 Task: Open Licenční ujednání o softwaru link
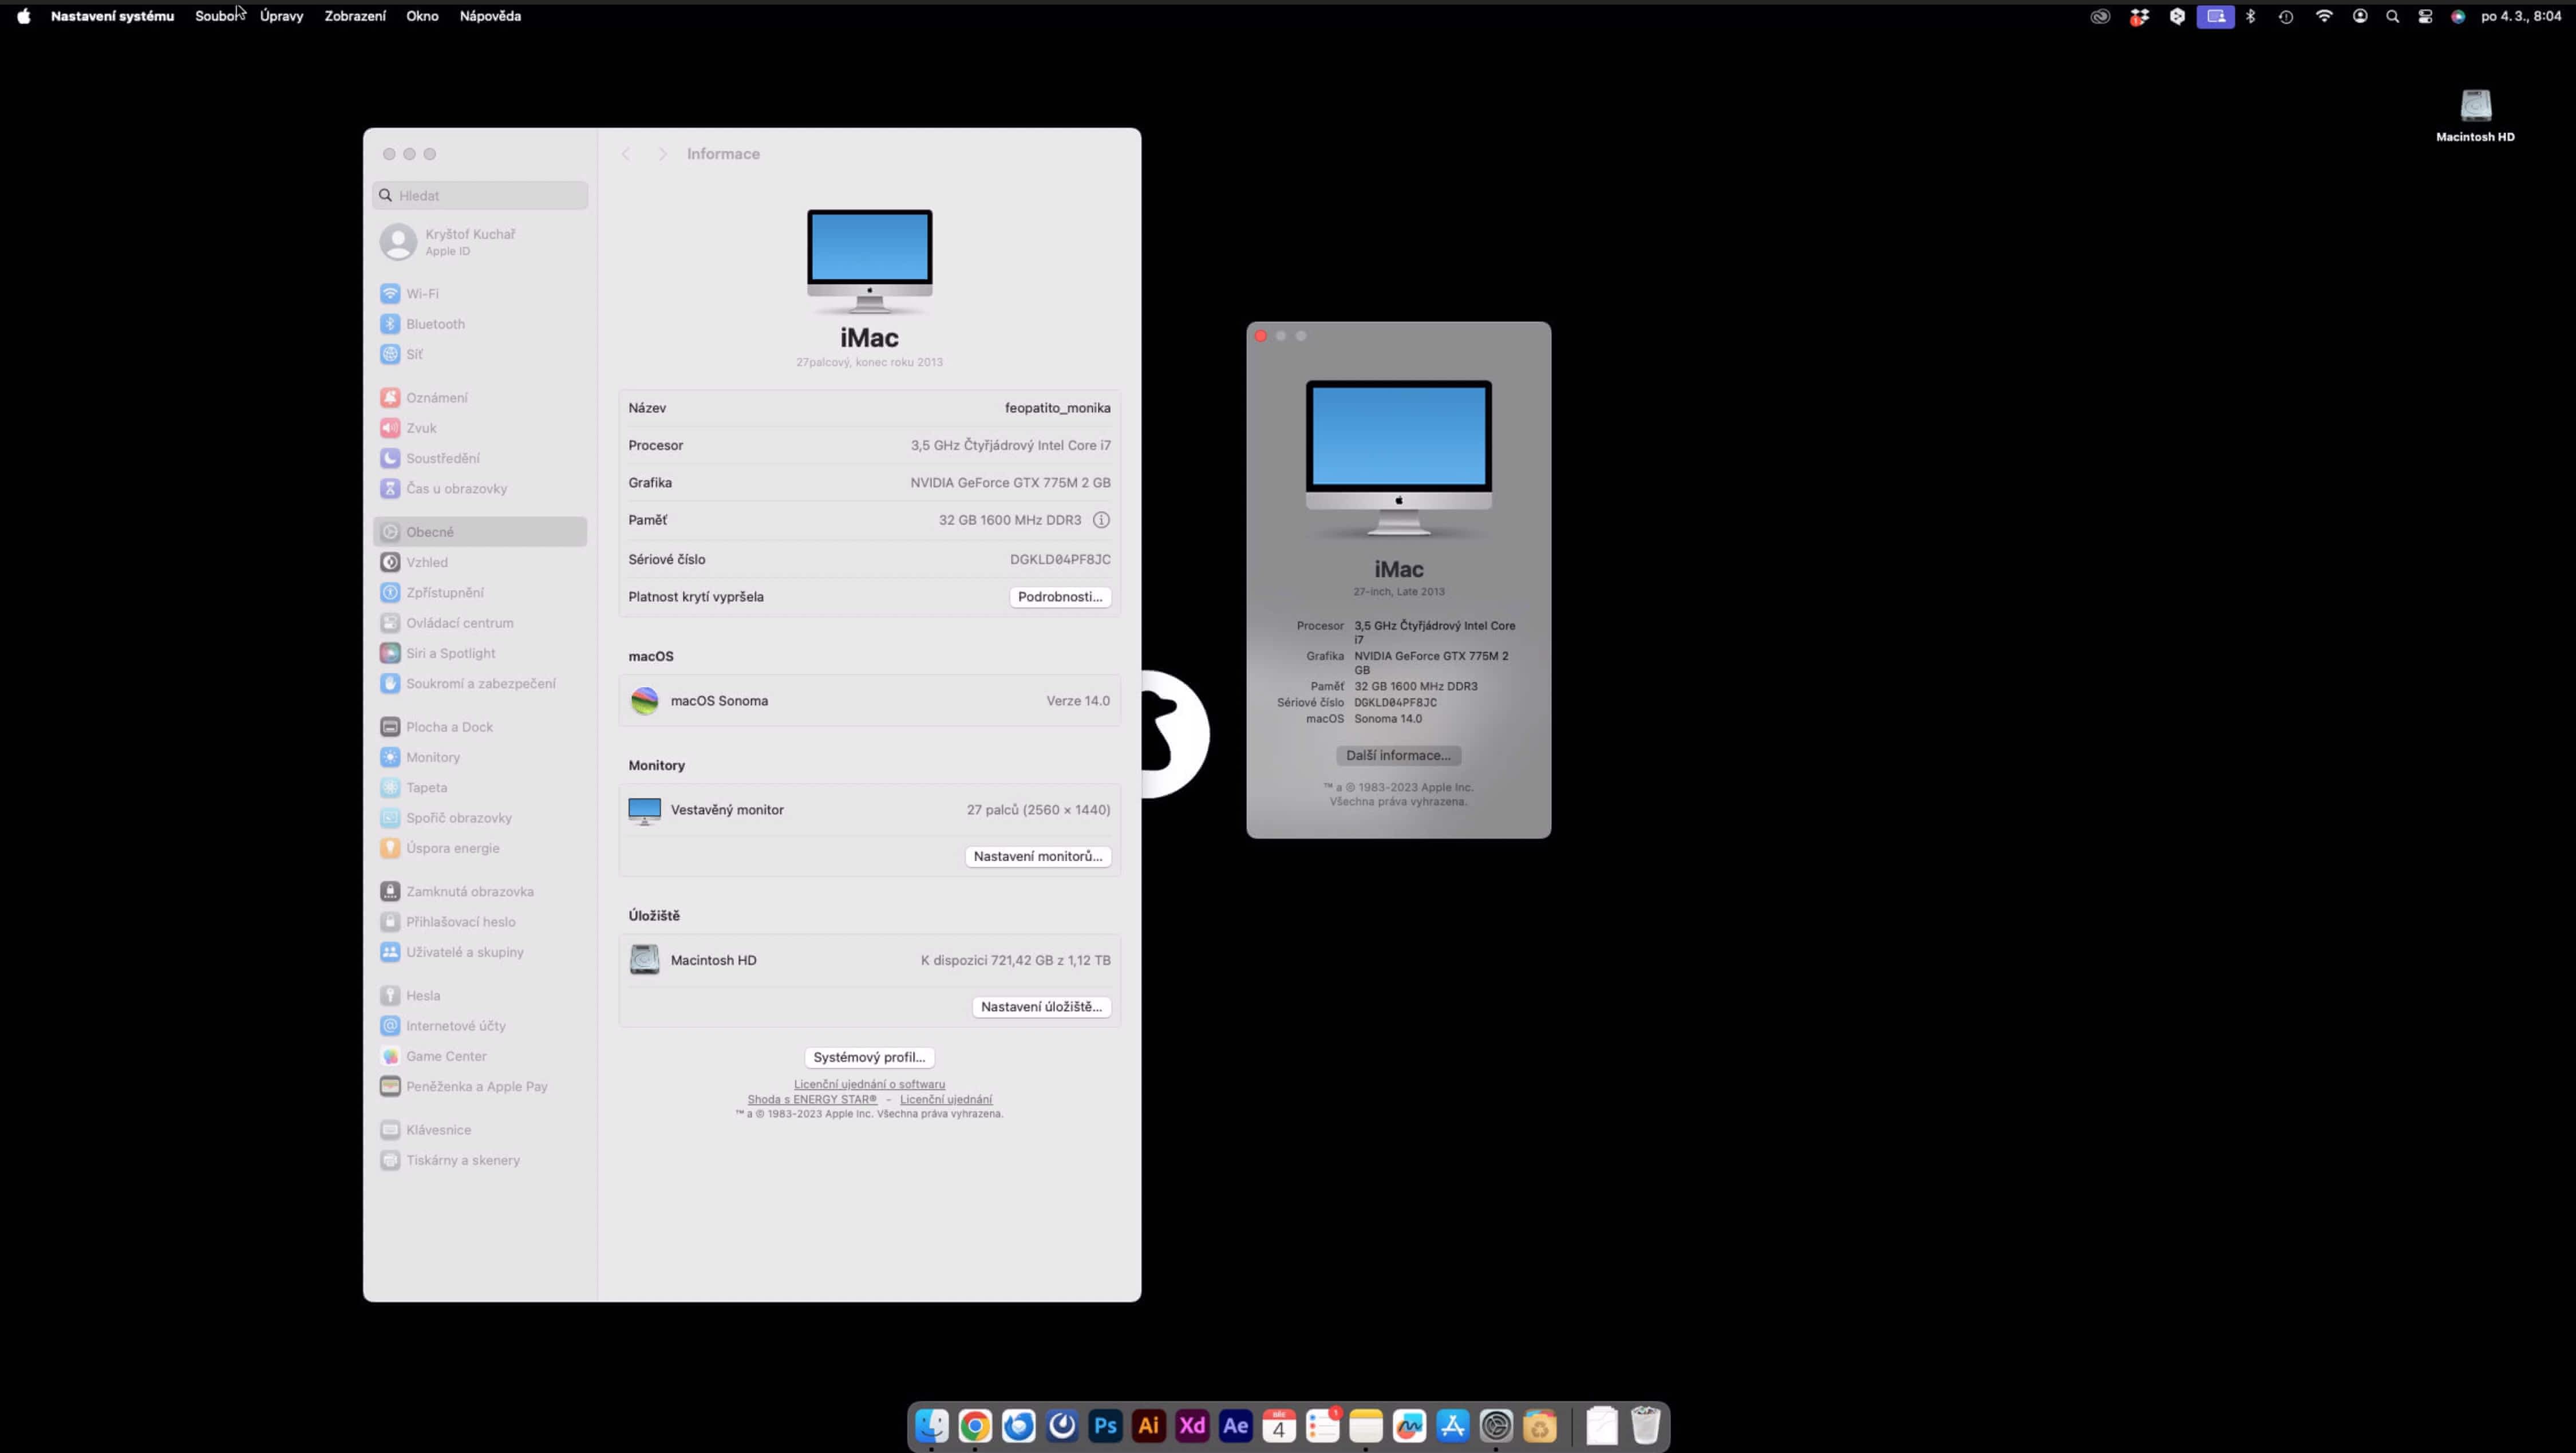(869, 1084)
